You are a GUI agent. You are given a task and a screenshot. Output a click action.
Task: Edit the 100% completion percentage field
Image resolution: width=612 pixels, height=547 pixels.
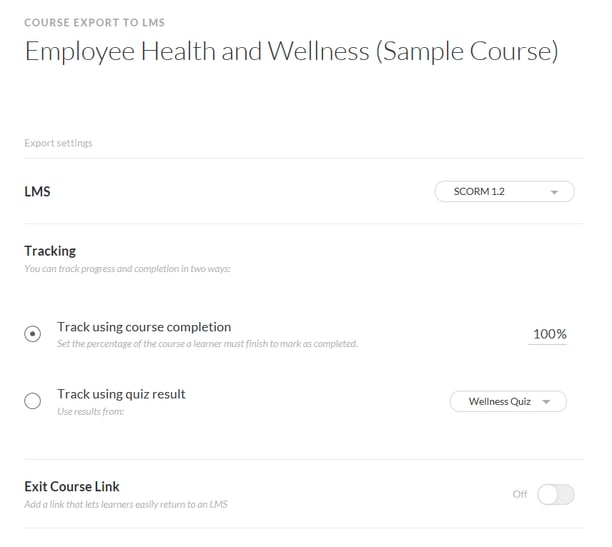click(x=550, y=334)
